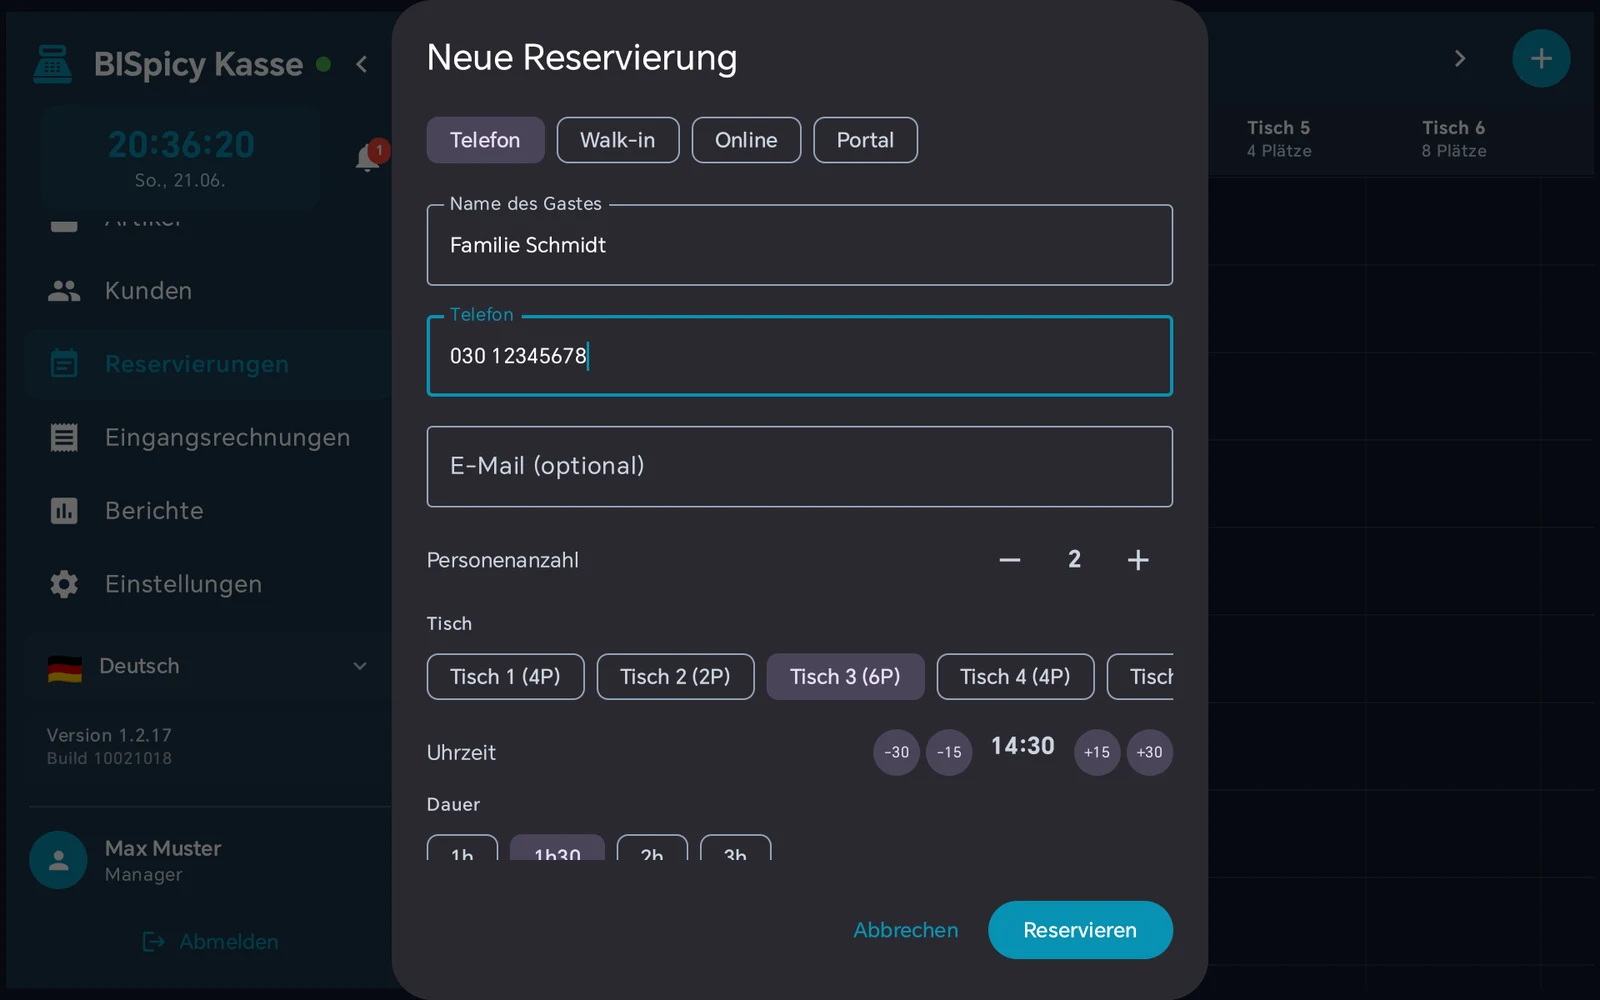Open Eingangsrechnungen in the sidebar
The image size is (1600, 1000).
point(208,437)
